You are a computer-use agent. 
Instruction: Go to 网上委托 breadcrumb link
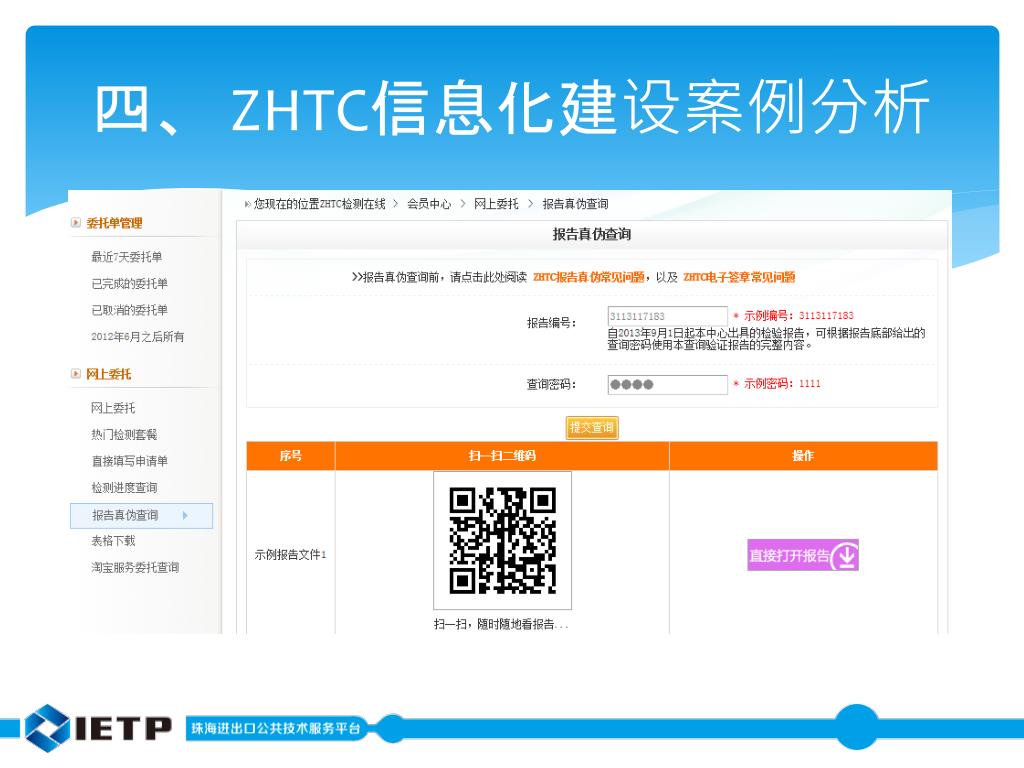click(x=496, y=204)
